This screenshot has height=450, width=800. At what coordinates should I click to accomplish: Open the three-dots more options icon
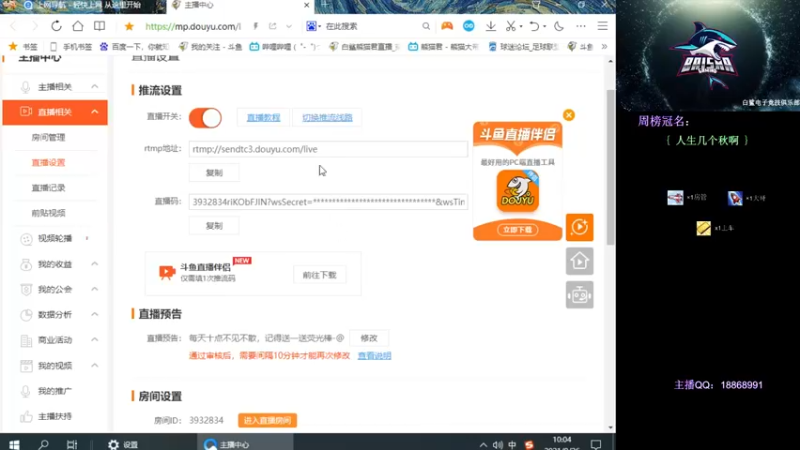click(581, 26)
